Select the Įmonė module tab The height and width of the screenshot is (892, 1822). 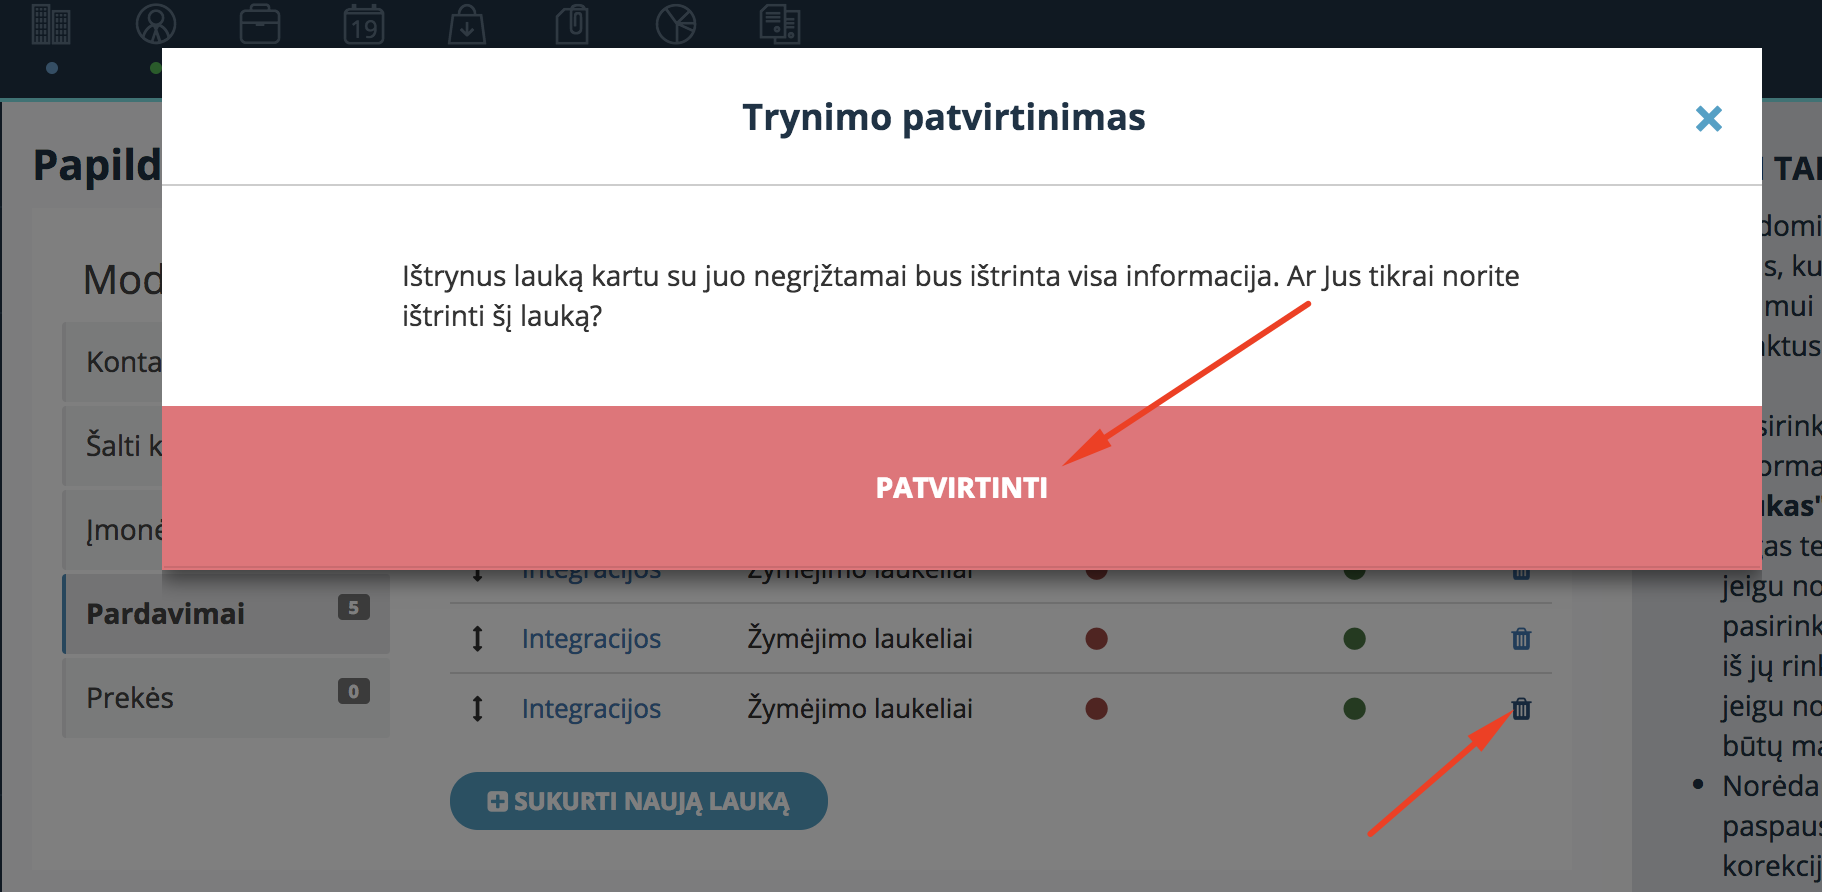coord(113,529)
